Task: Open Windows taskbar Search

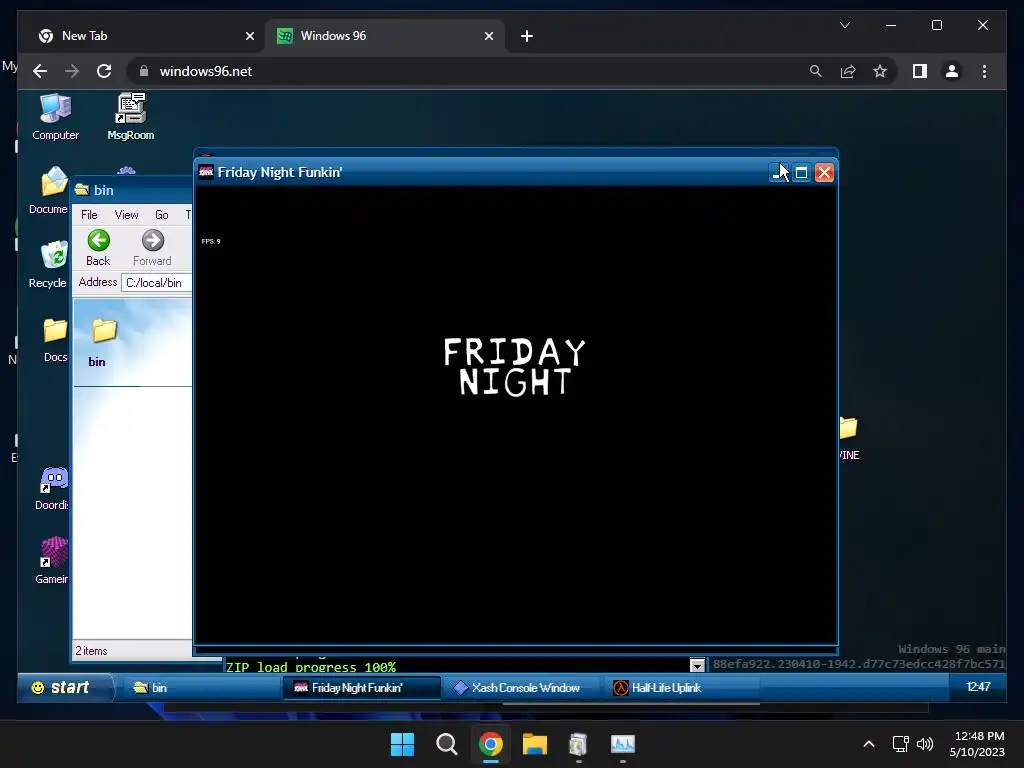Action: pos(447,744)
